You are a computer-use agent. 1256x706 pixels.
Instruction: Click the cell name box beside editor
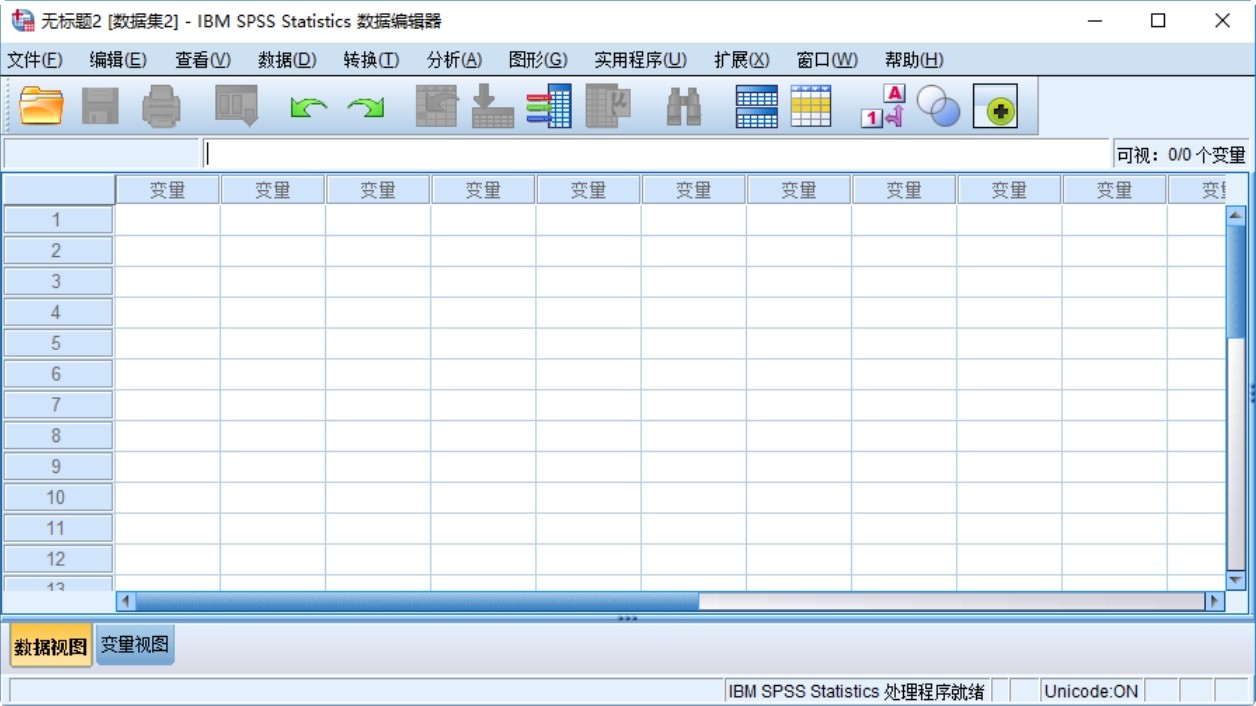coord(102,154)
